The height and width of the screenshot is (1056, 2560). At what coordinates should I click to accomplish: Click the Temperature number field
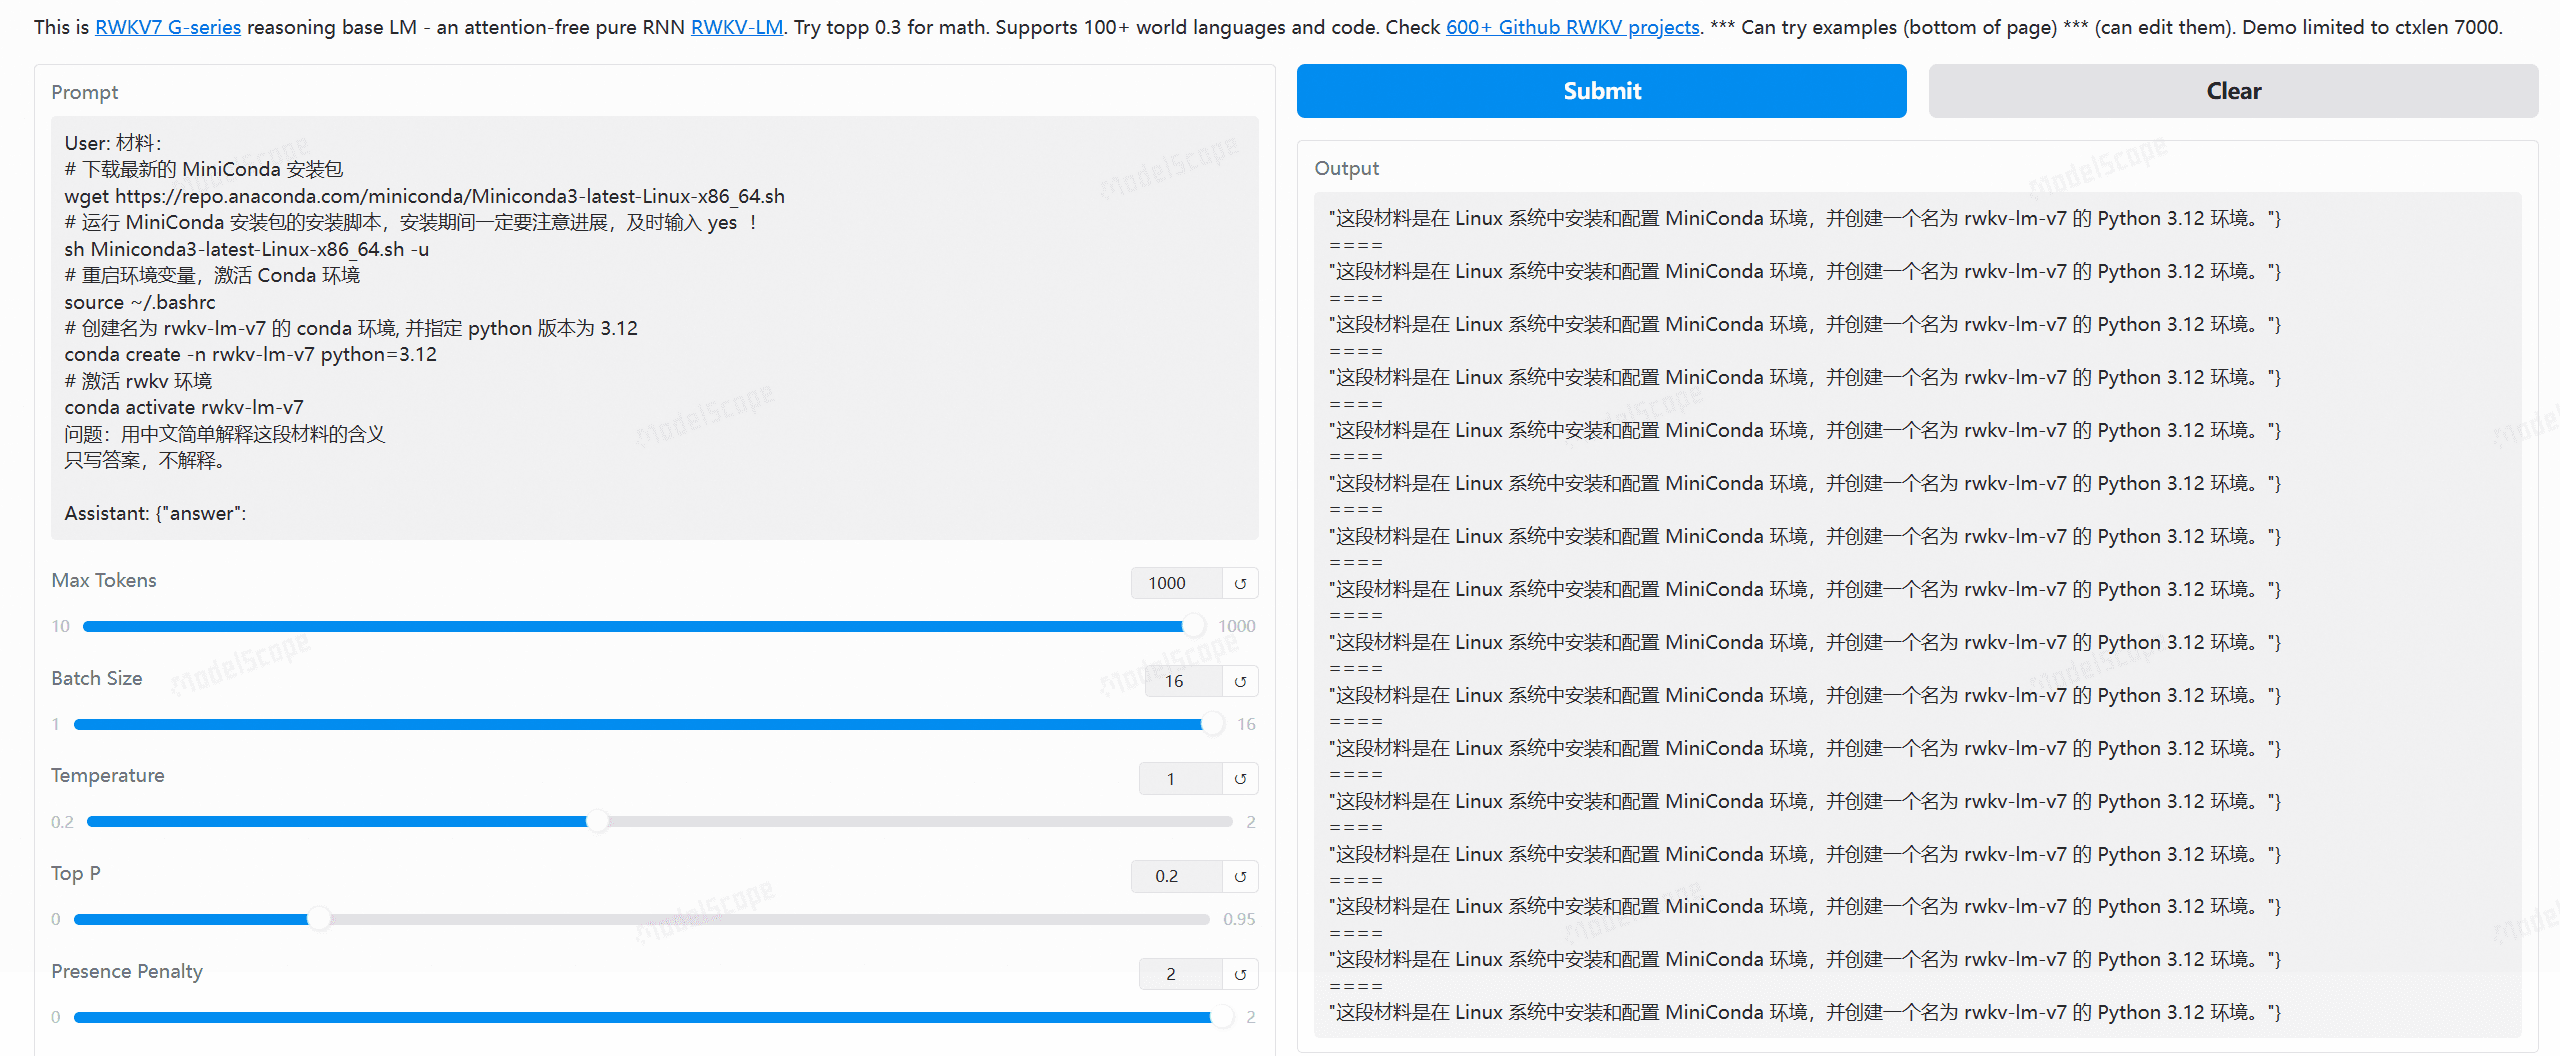1181,779
